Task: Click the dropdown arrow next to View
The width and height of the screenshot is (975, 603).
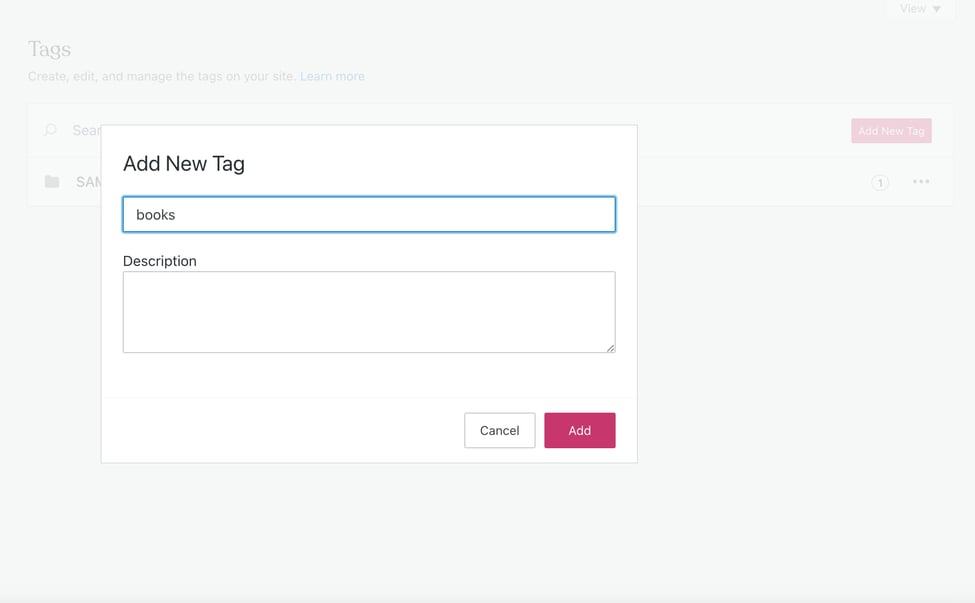Action: coord(935,8)
